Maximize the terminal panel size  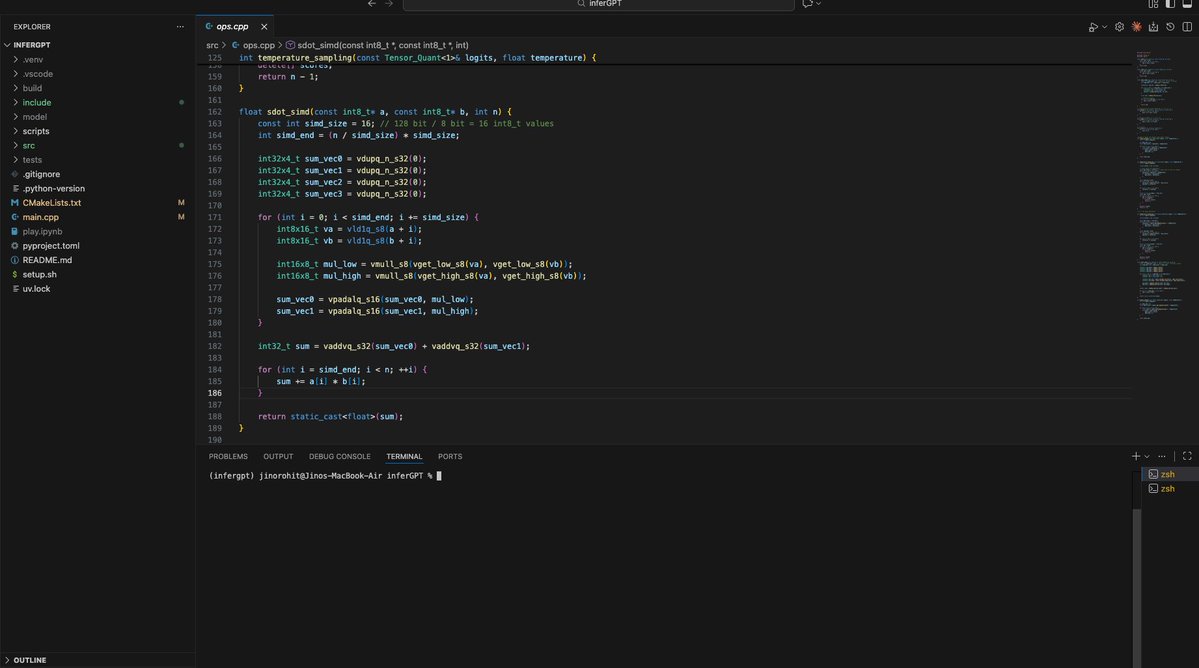1187,456
